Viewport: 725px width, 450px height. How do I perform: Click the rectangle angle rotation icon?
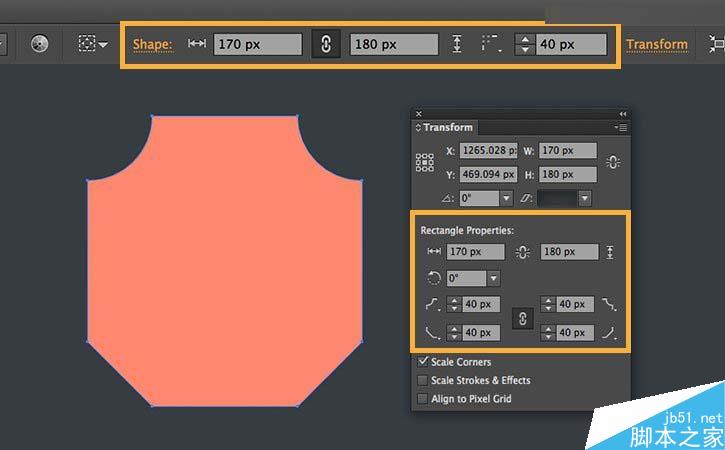434,278
